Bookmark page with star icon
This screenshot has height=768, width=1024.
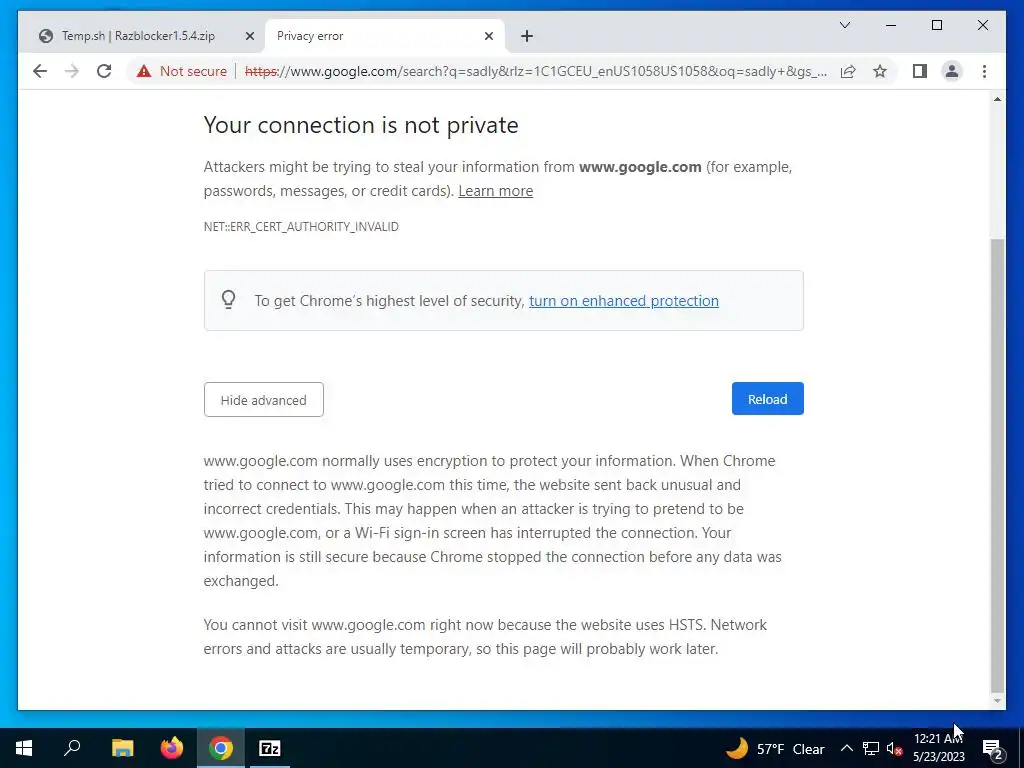pyautogui.click(x=880, y=71)
